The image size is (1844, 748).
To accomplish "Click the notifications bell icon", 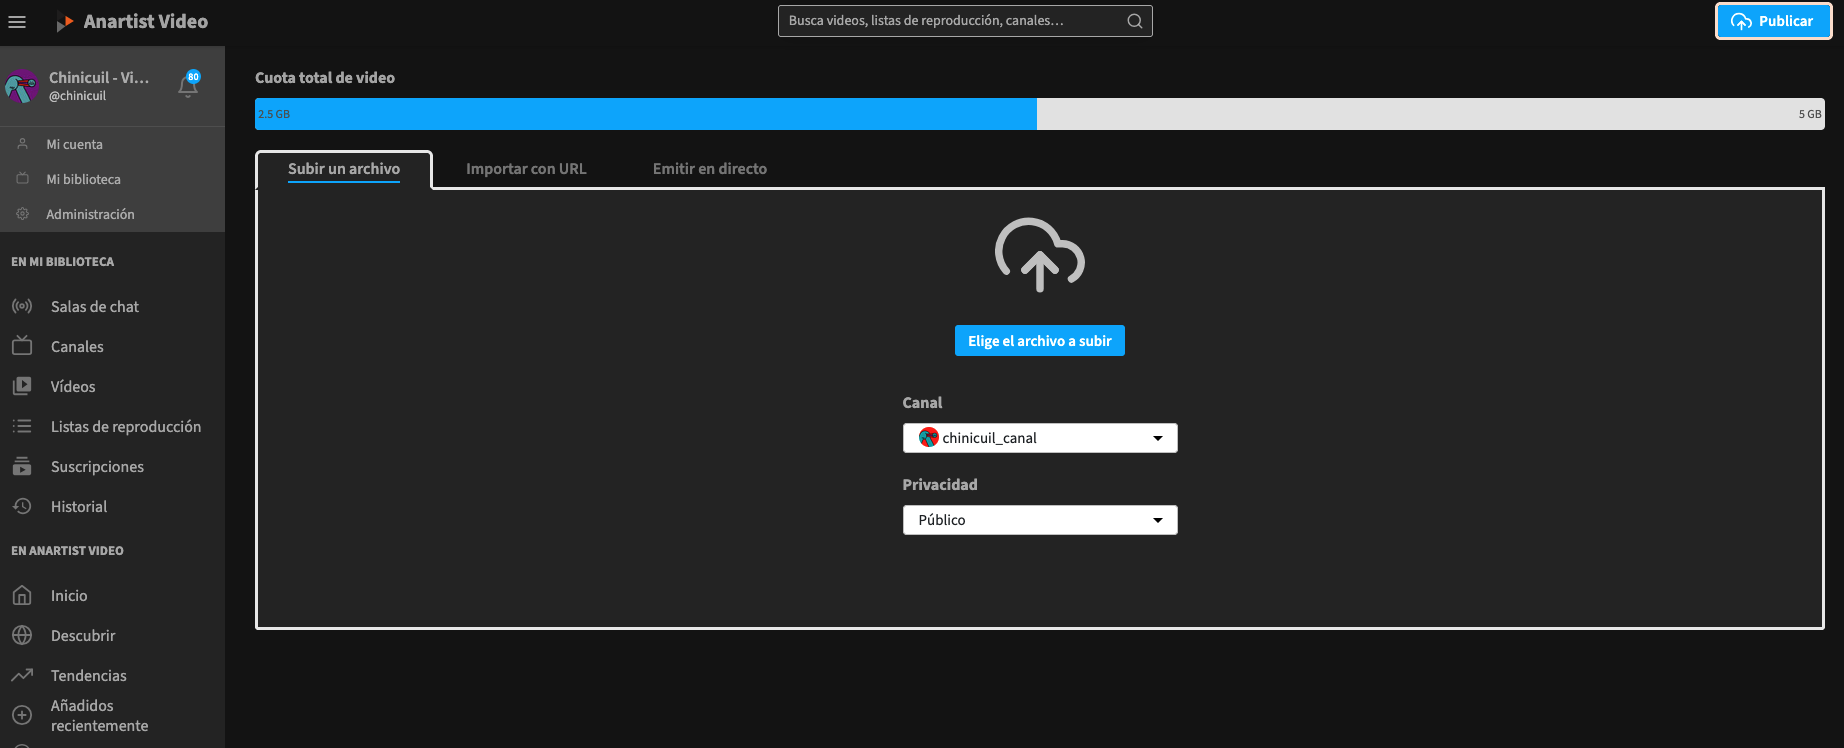I will 187,86.
